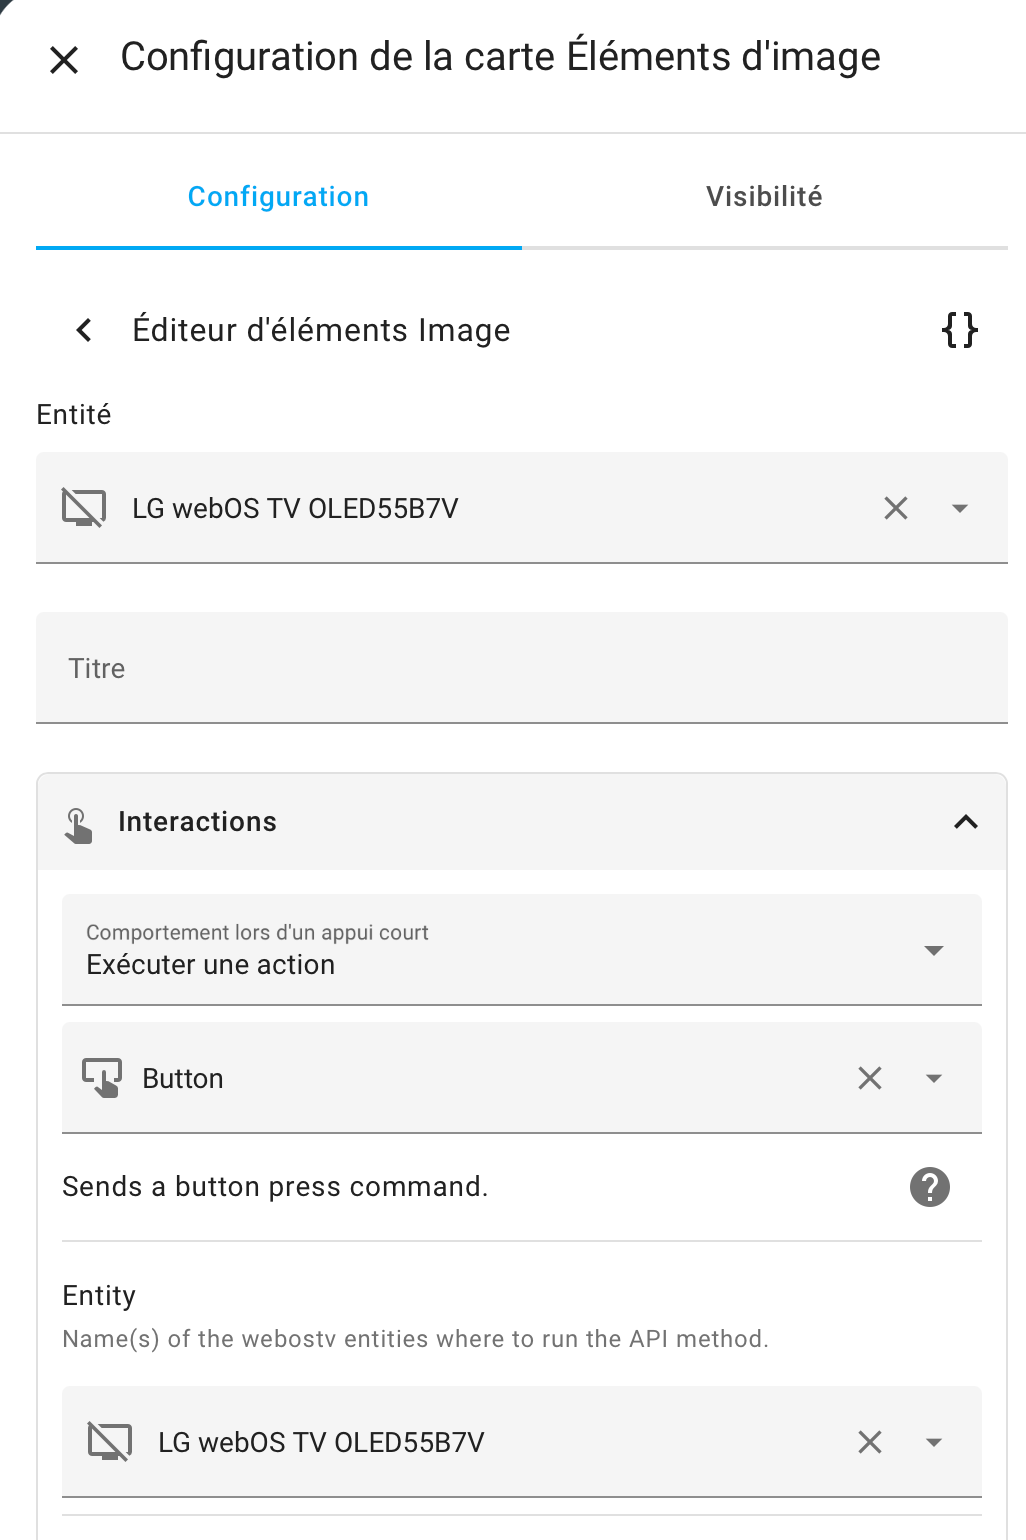The height and width of the screenshot is (1540, 1026).
Task: Click the Button action screen-tap icon
Action: 102,1078
